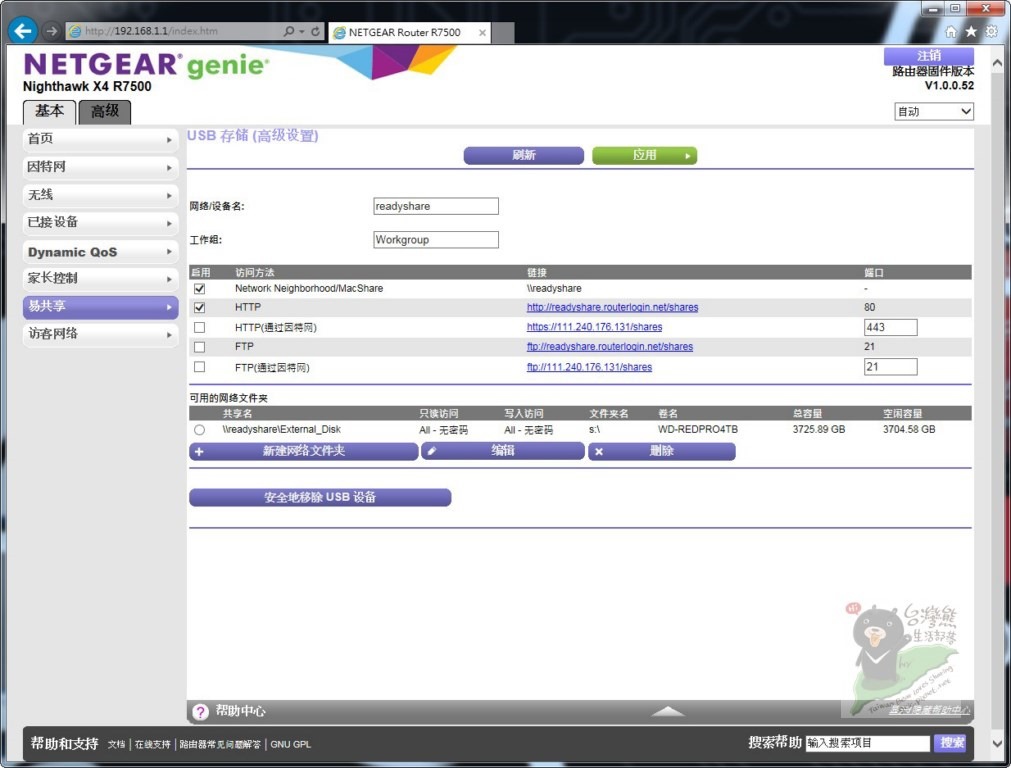The width and height of the screenshot is (1011, 768).
Task: Click the 注销 logout button
Action: tap(928, 55)
